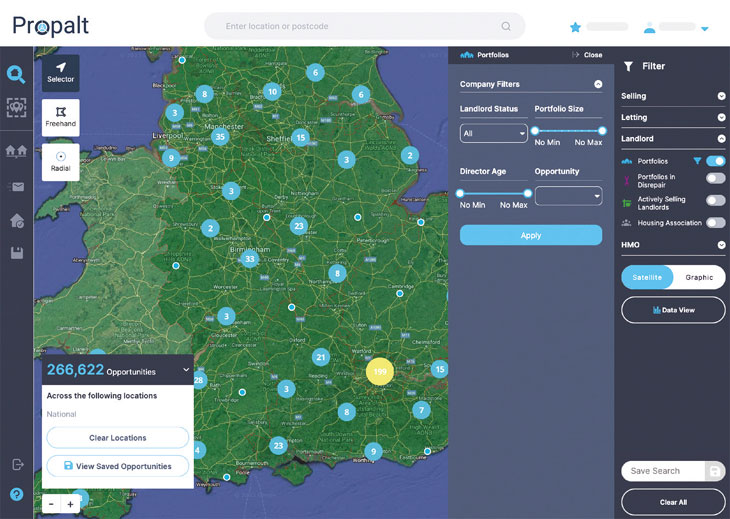The image size is (730, 519).
Task: Turn off the Portfolios toggle
Action: (x=715, y=161)
